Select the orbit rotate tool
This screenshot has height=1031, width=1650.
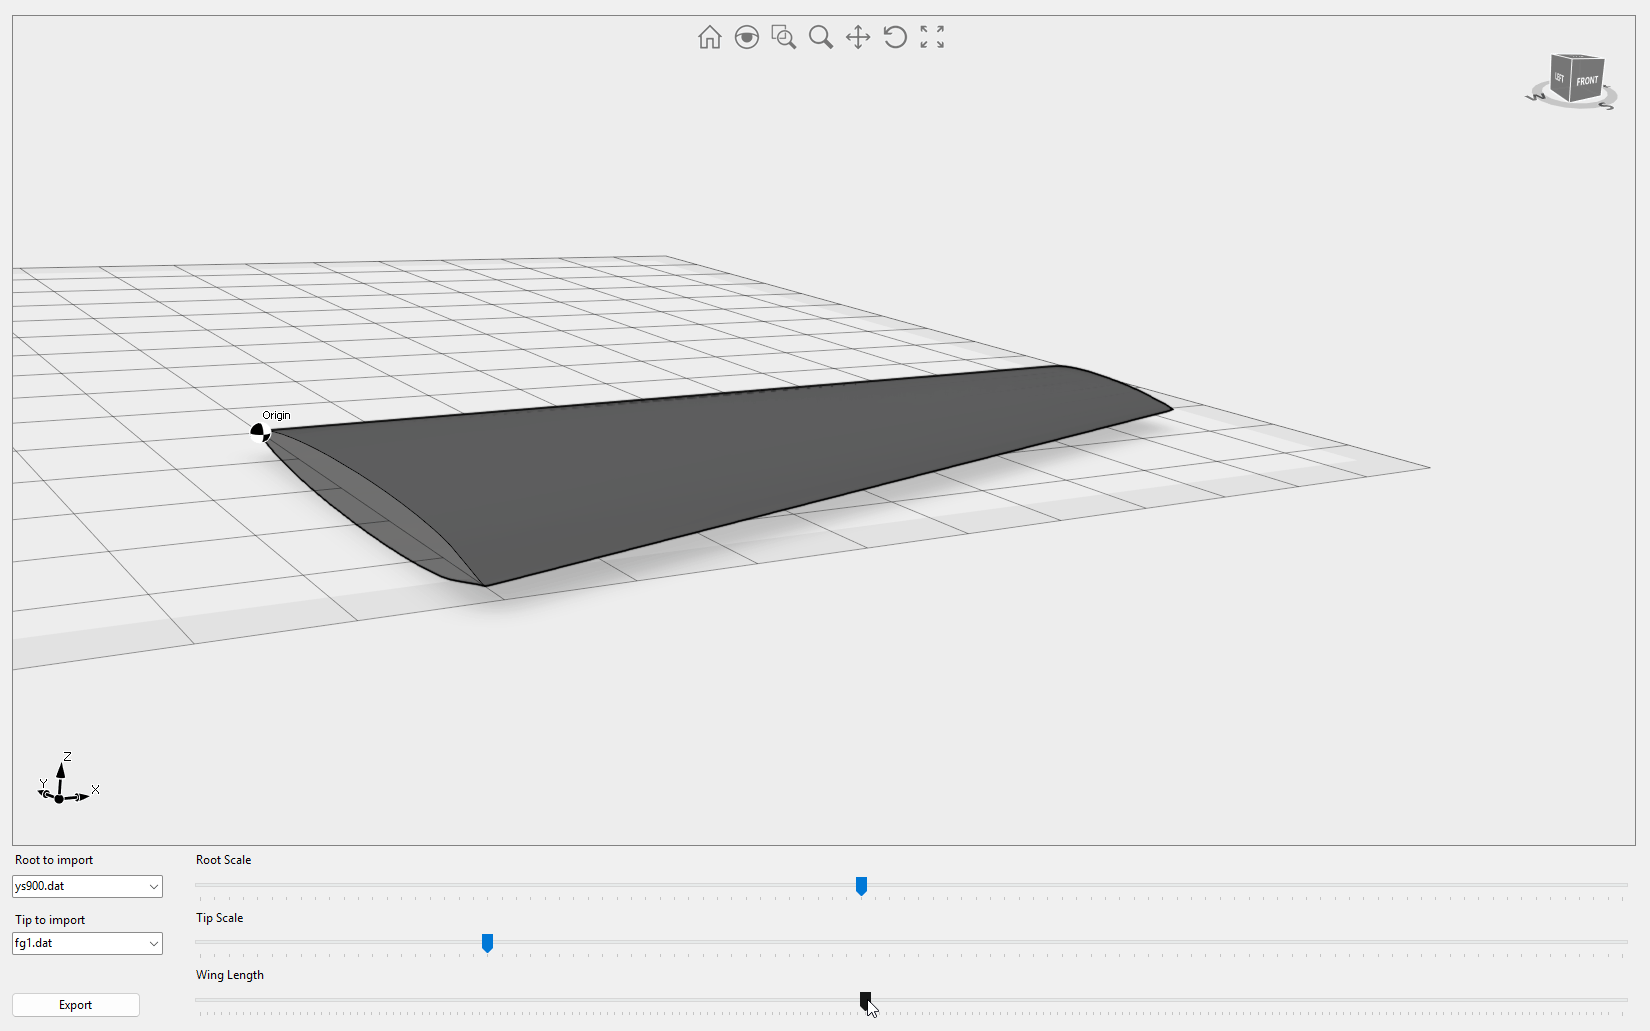pyautogui.click(x=895, y=37)
